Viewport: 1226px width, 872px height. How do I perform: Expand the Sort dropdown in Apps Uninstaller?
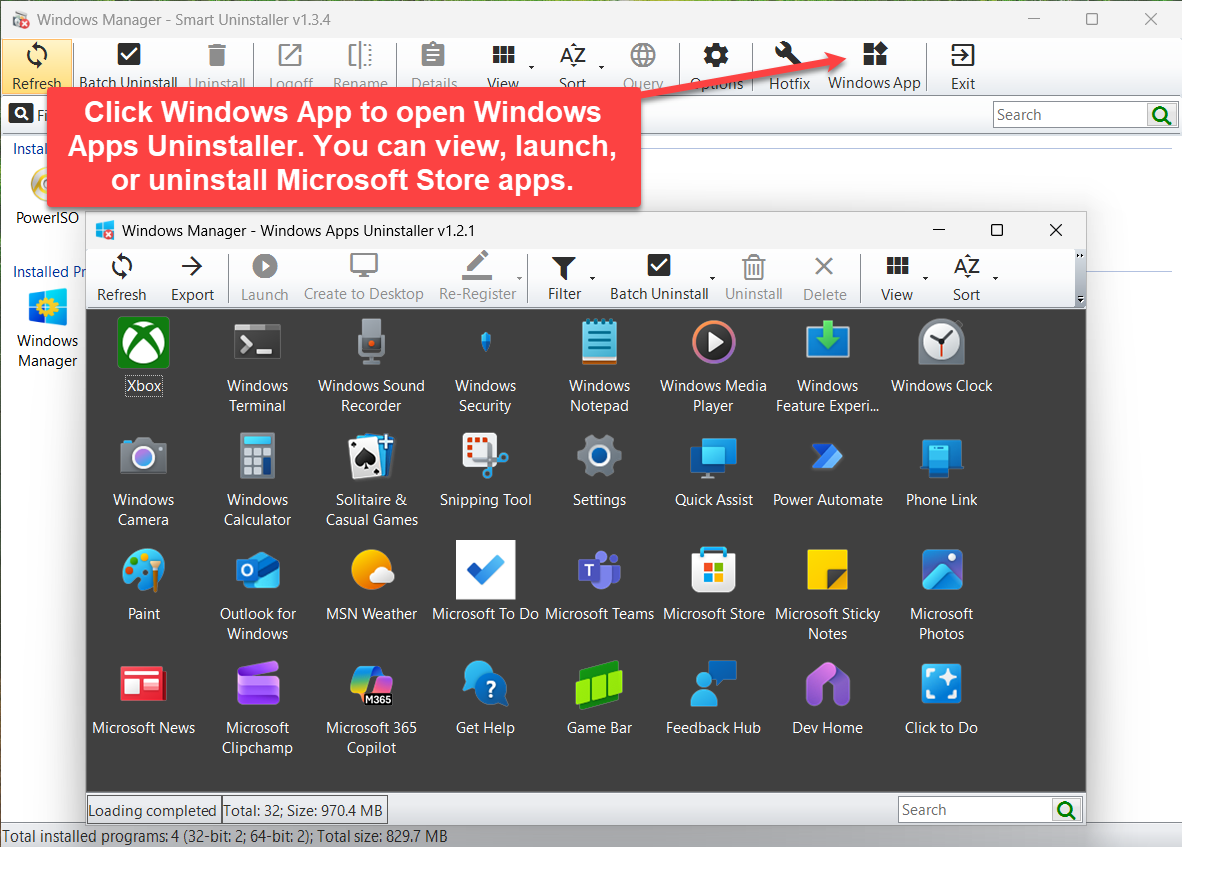point(995,279)
